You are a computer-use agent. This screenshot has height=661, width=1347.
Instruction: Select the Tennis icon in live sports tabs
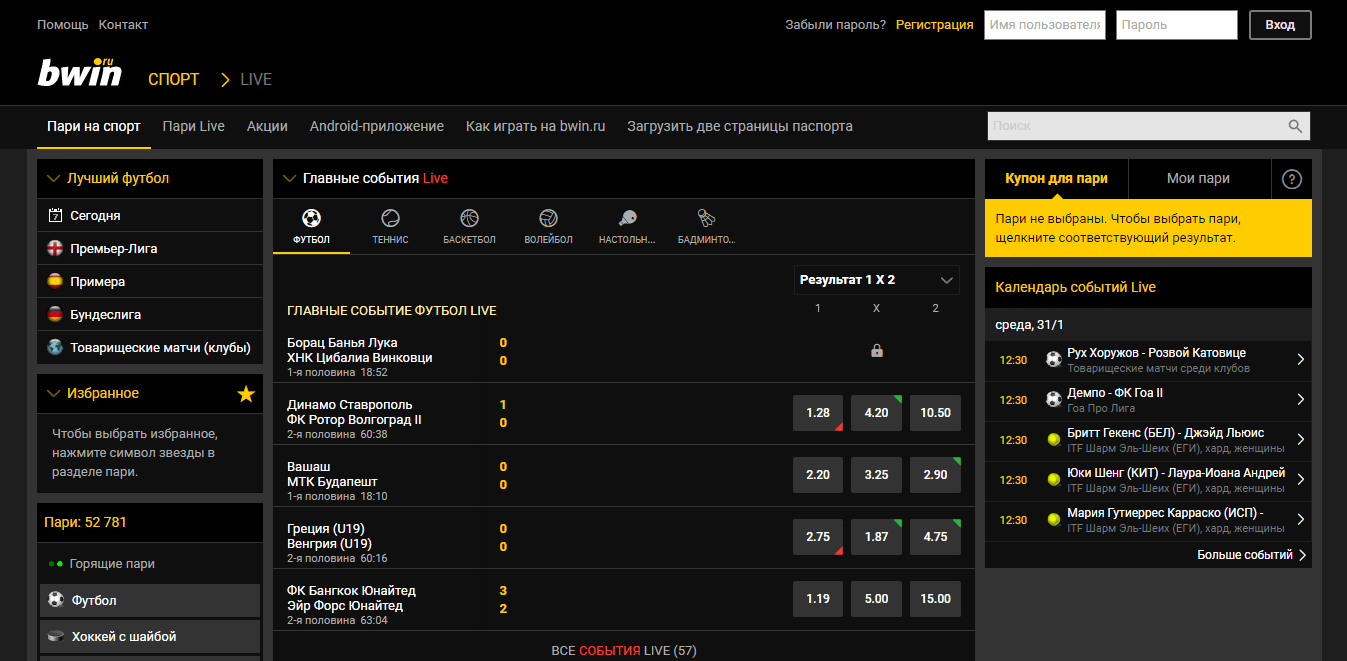pyautogui.click(x=390, y=218)
